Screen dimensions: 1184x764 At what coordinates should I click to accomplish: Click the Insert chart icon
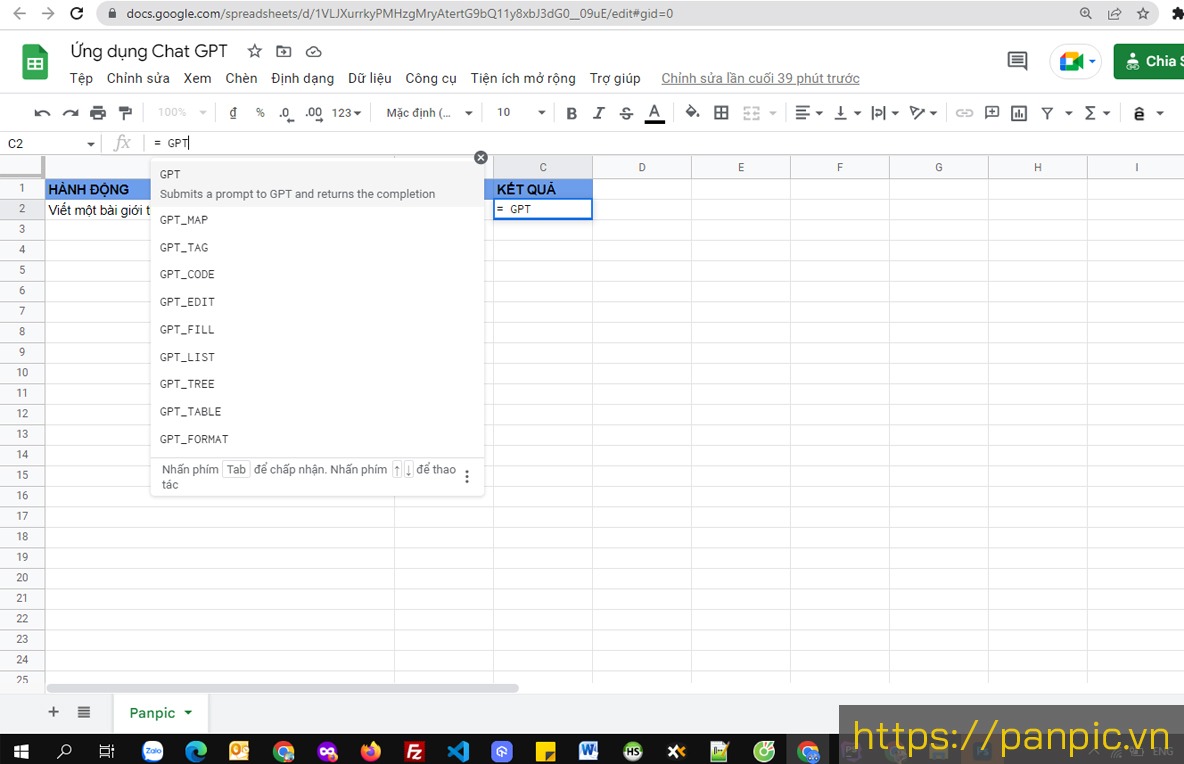pos(1019,113)
